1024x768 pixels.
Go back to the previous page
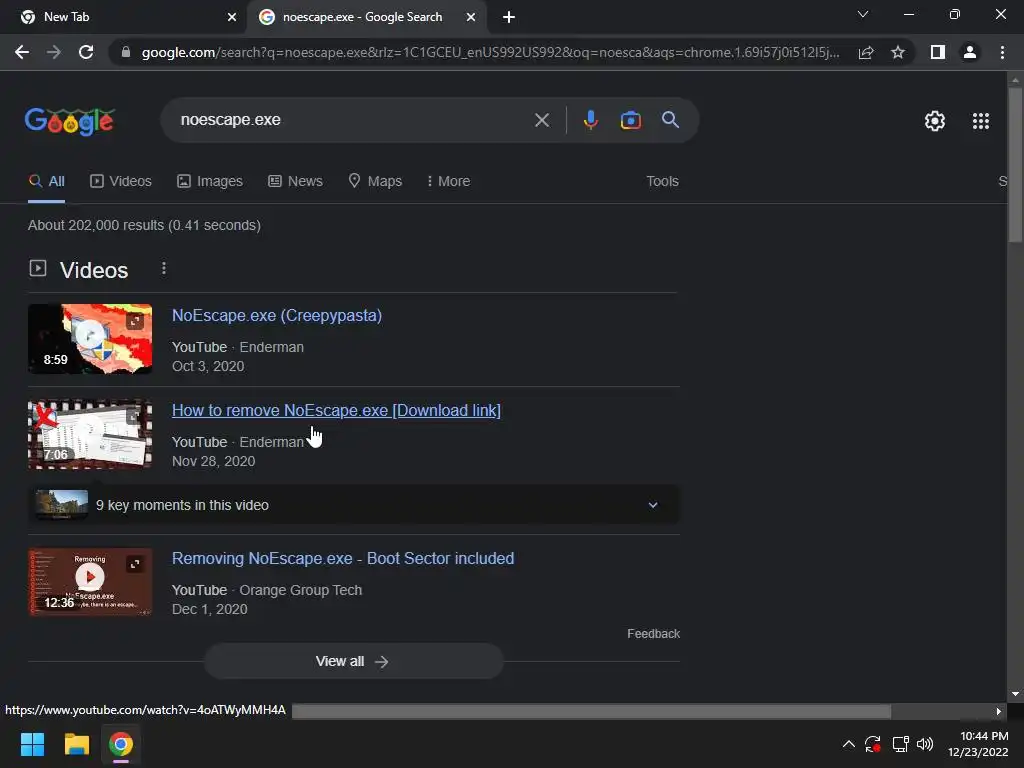(22, 52)
